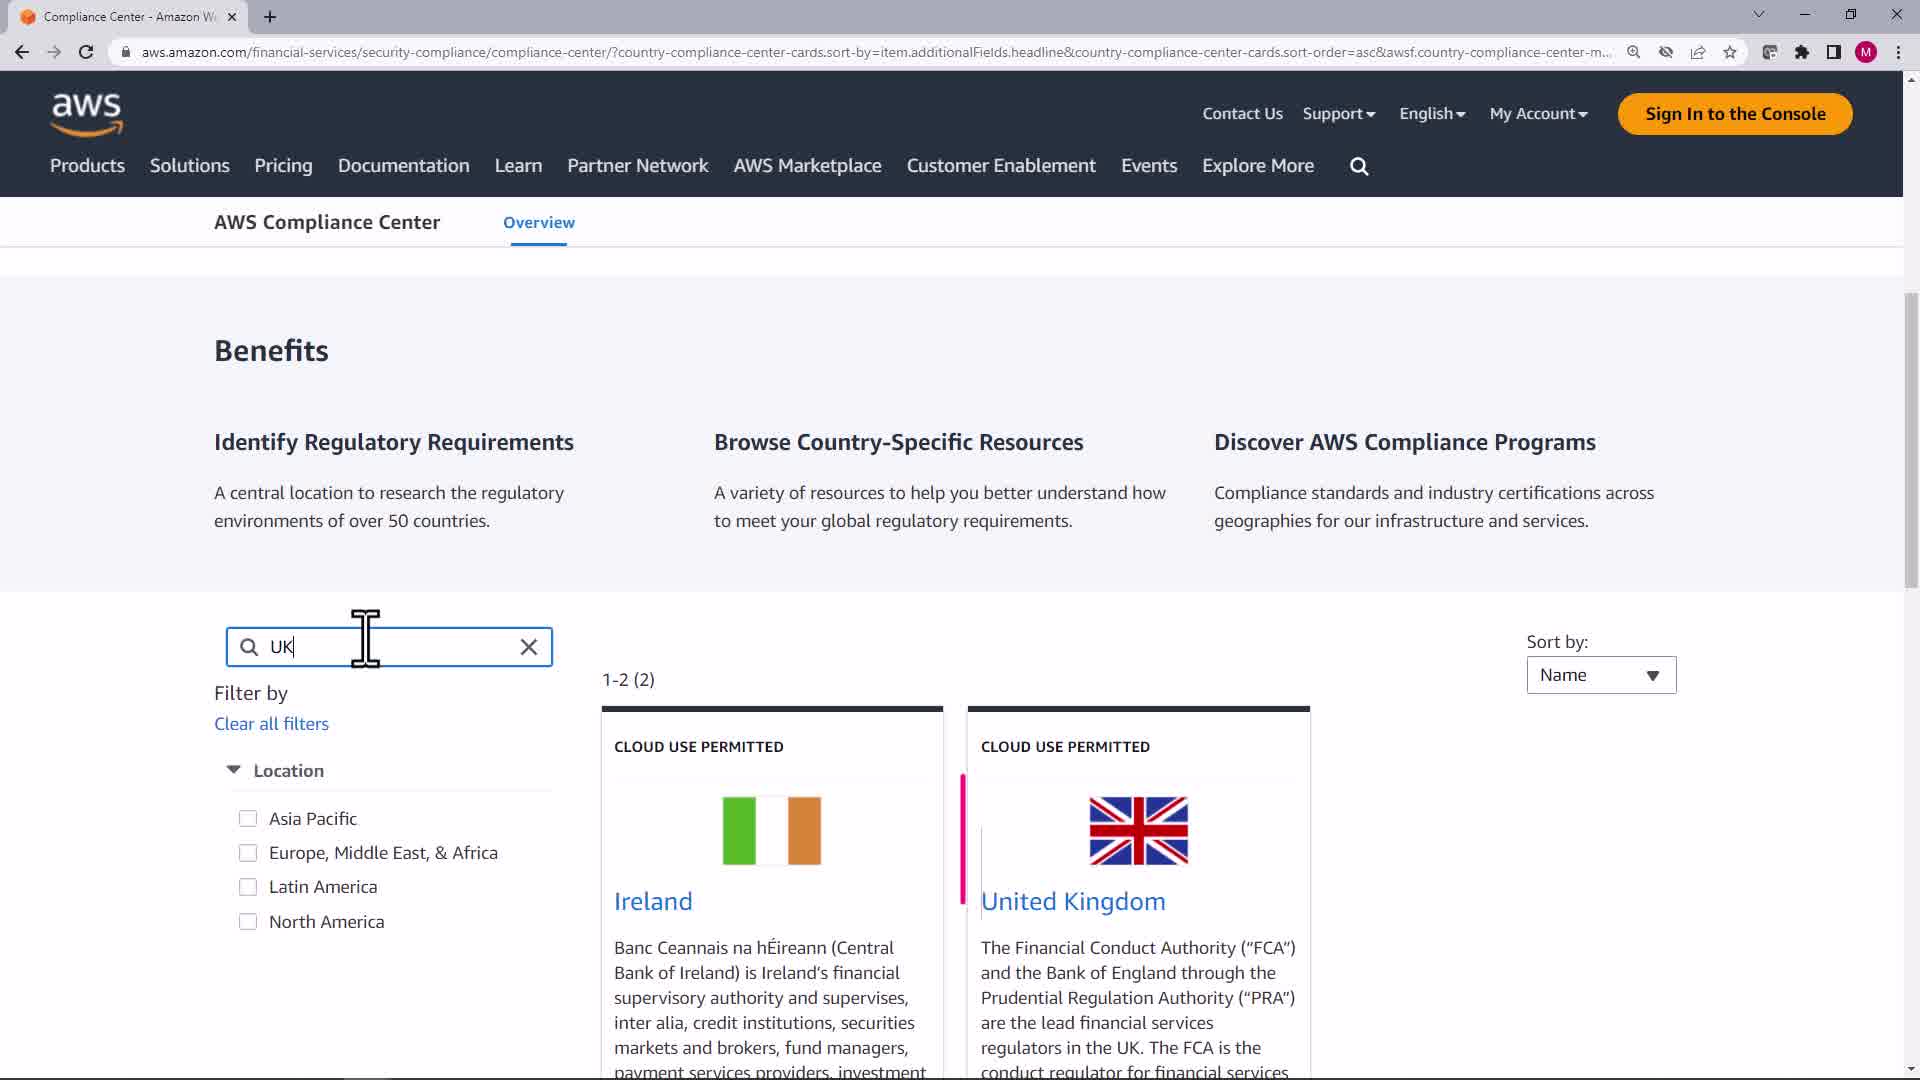Collapse the Location filter section
The width and height of the screenshot is (1920, 1080).
coord(234,771)
